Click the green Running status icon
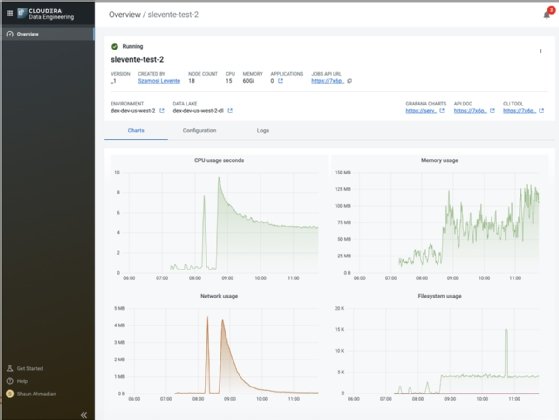The image size is (559, 420). pyautogui.click(x=114, y=46)
